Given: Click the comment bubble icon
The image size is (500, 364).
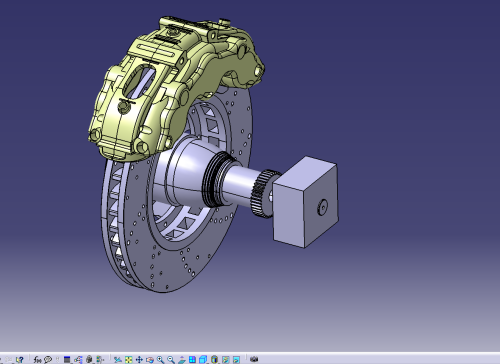Looking at the screenshot, I should [x=48, y=360].
